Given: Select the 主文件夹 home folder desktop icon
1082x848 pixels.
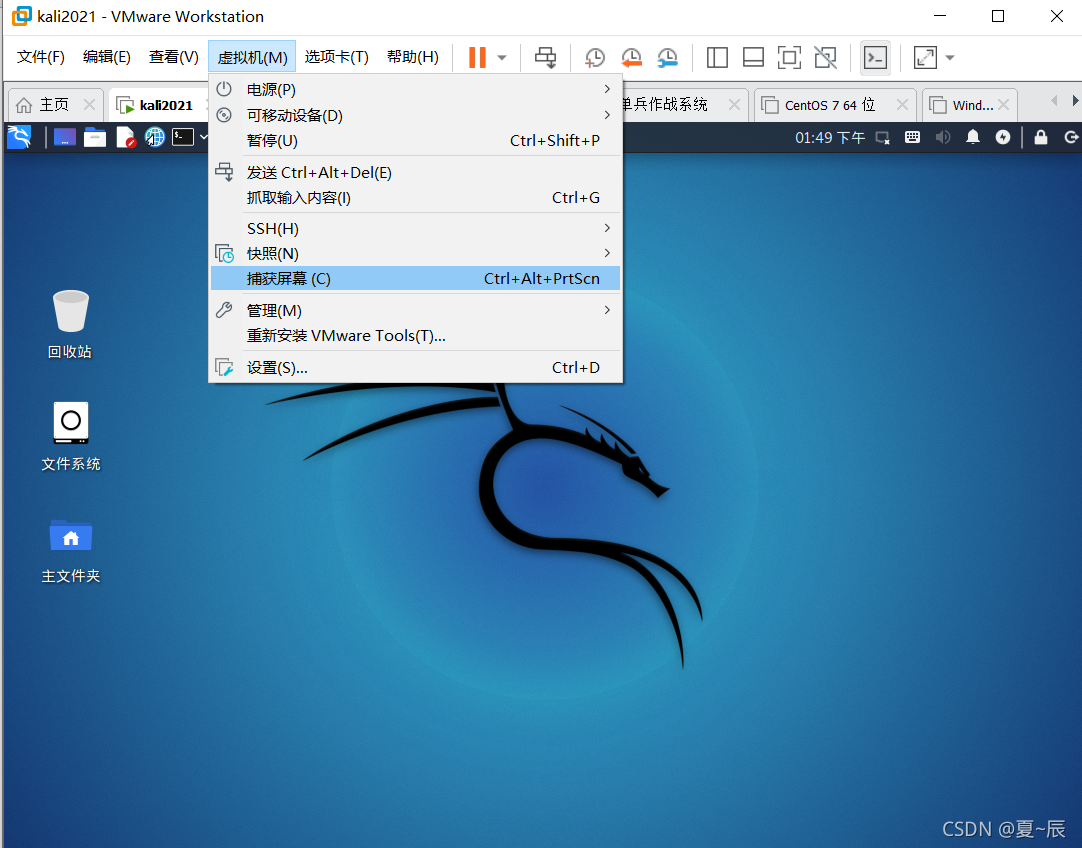Looking at the screenshot, I should tap(70, 551).
